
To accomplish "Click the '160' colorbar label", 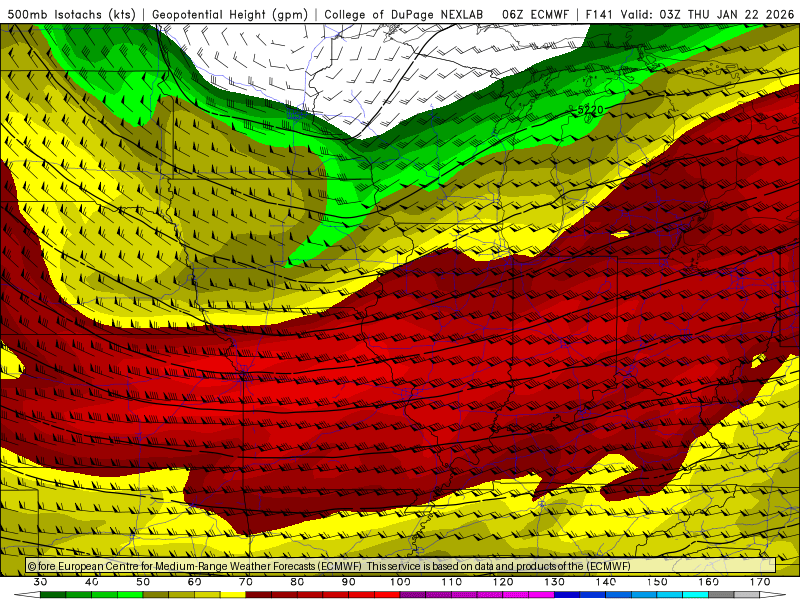I will coord(709,582).
